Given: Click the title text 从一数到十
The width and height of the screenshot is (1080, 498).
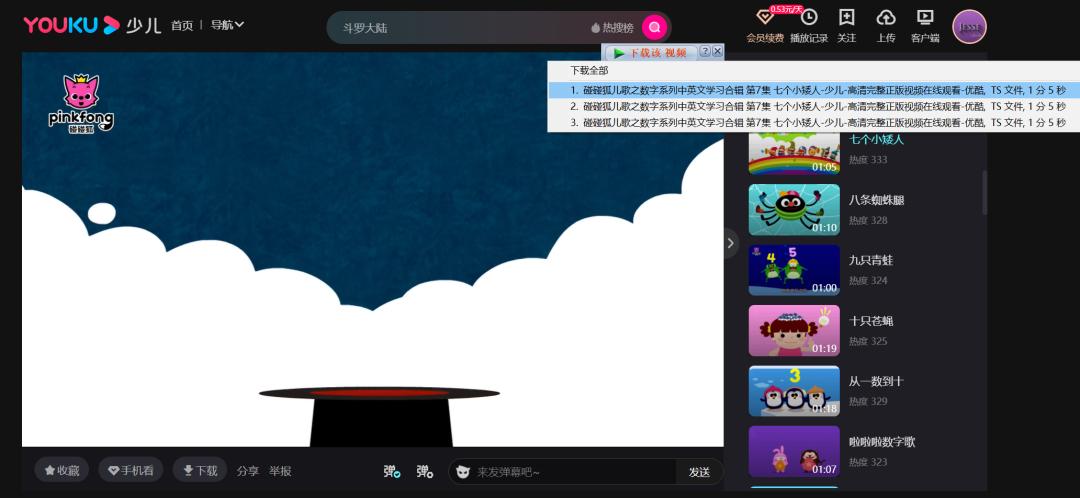Looking at the screenshot, I should (x=876, y=381).
